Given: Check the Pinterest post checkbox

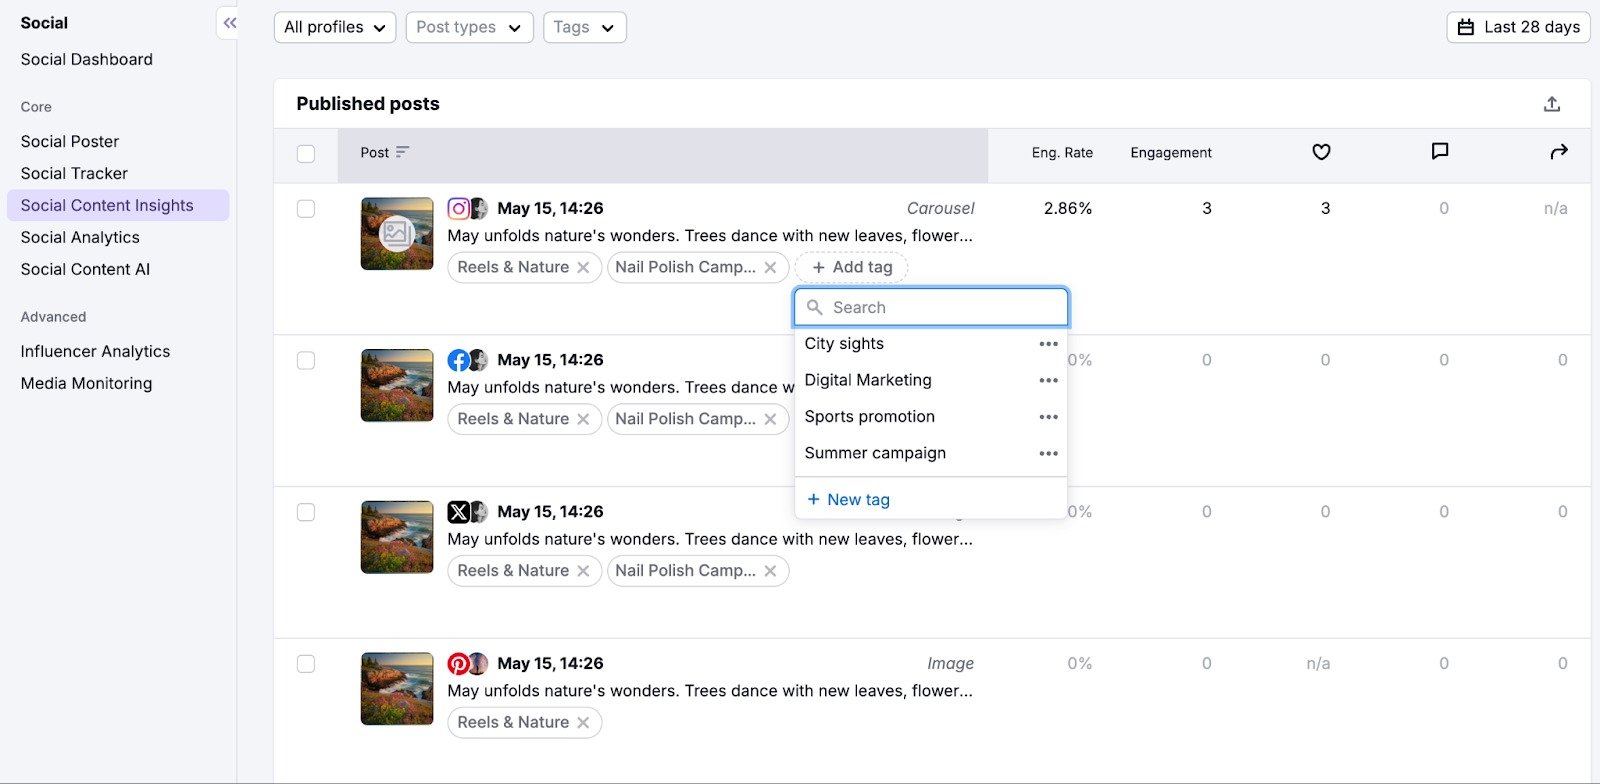Looking at the screenshot, I should point(306,664).
